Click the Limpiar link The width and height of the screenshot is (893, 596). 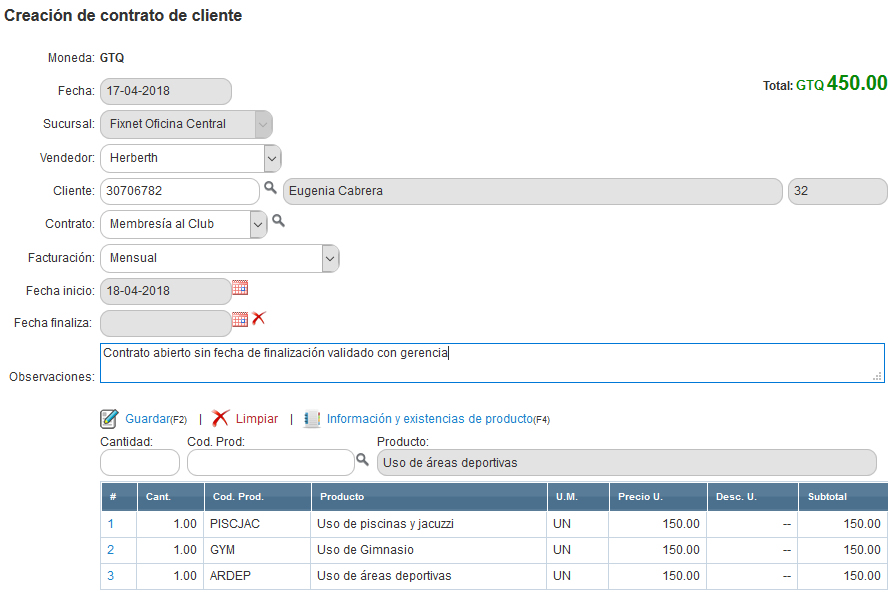(257, 419)
